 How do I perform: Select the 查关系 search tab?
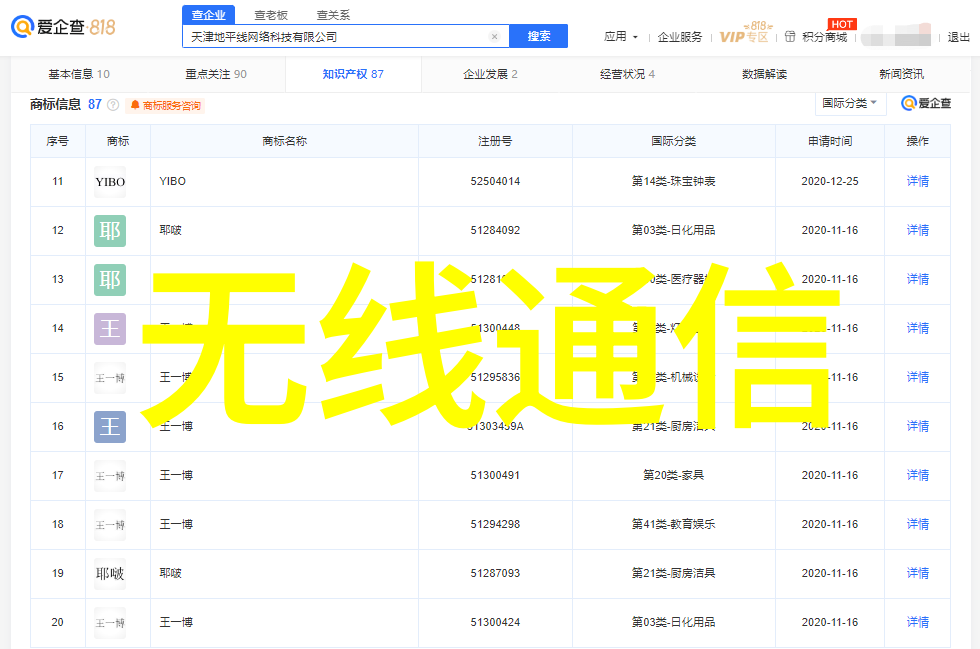tap(333, 15)
